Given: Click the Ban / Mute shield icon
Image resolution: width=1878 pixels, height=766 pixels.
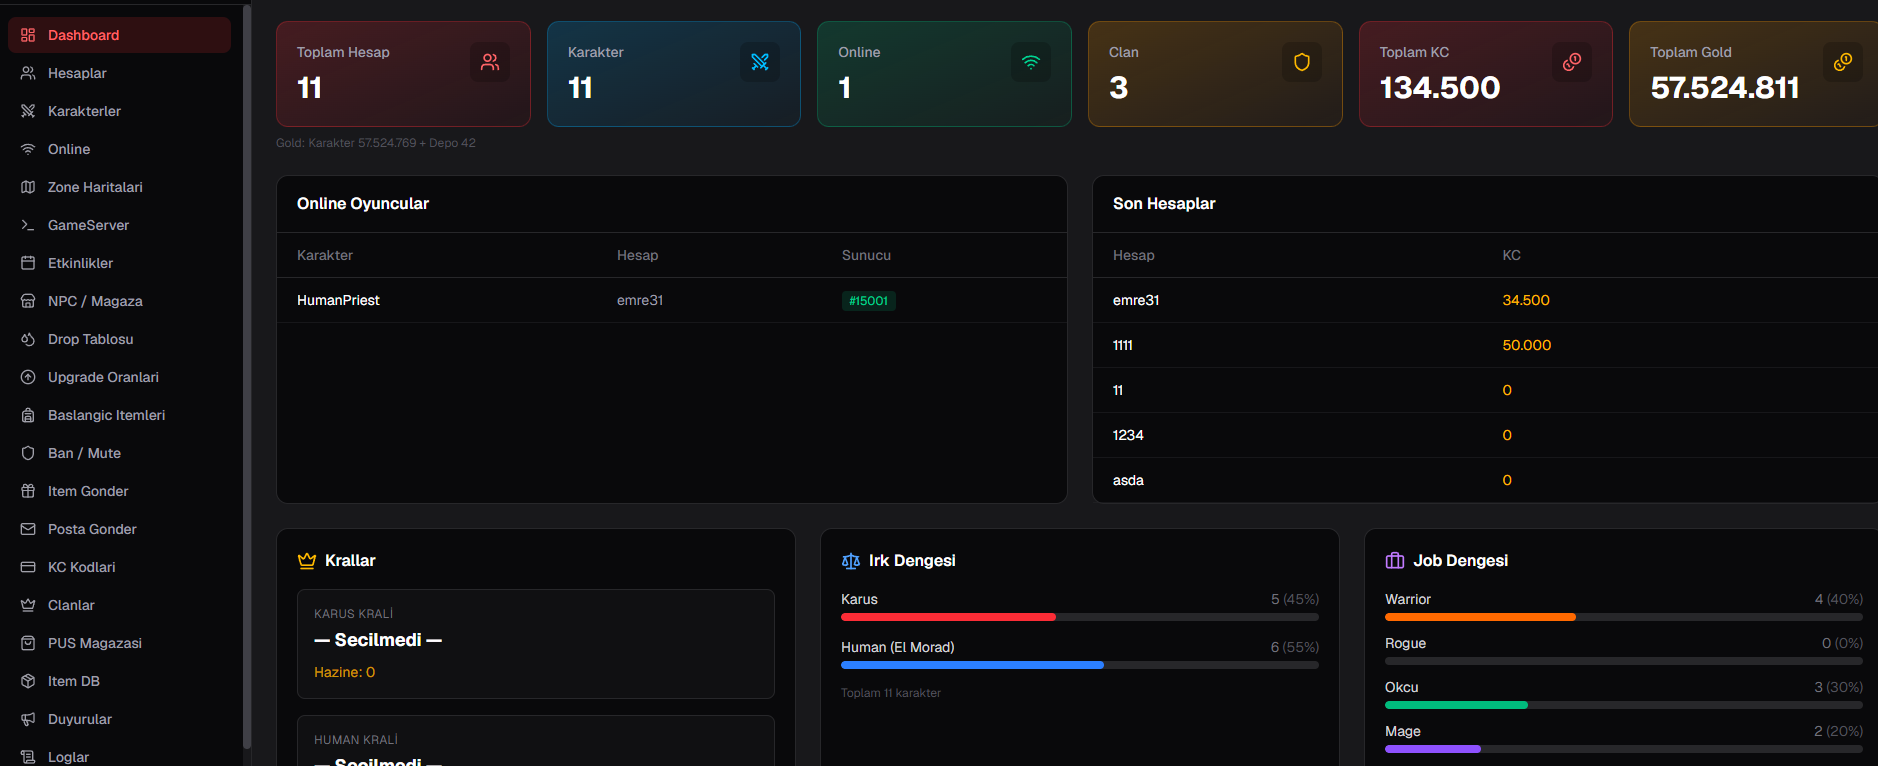Looking at the screenshot, I should [x=28, y=453].
